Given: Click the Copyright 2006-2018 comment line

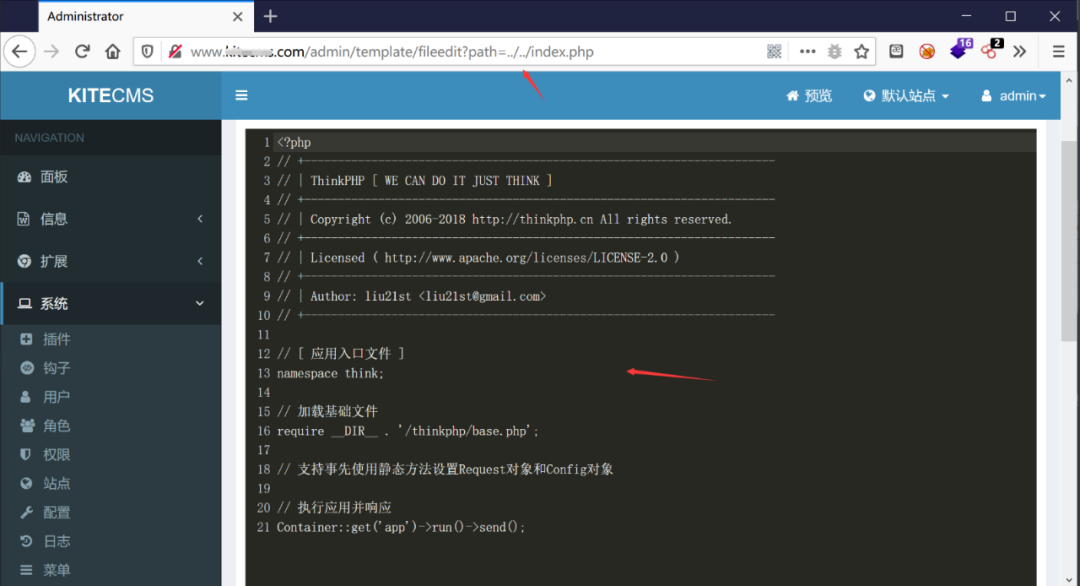Looking at the screenshot, I should tap(504, 219).
